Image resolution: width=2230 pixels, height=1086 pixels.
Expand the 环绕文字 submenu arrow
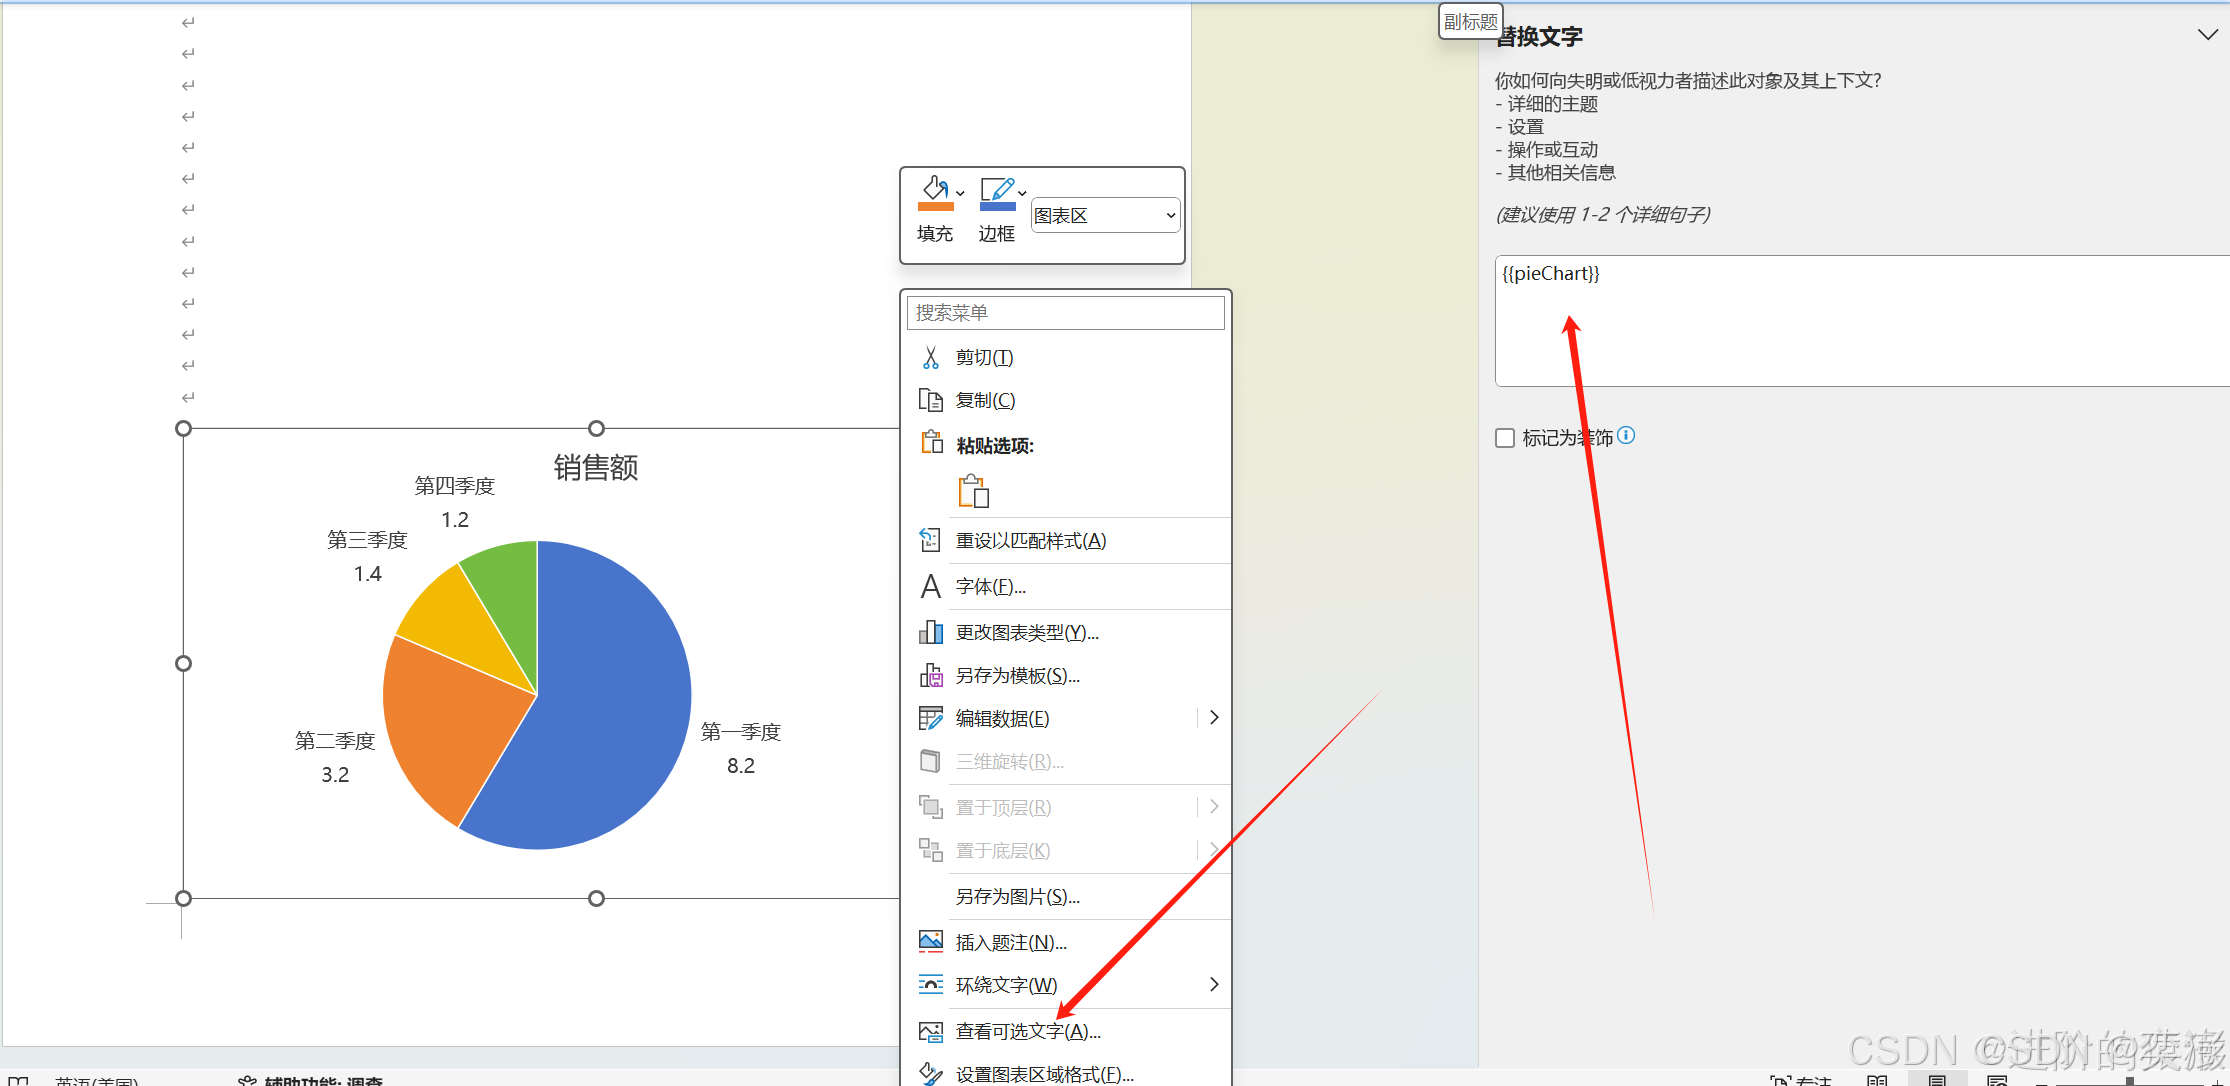1213,984
